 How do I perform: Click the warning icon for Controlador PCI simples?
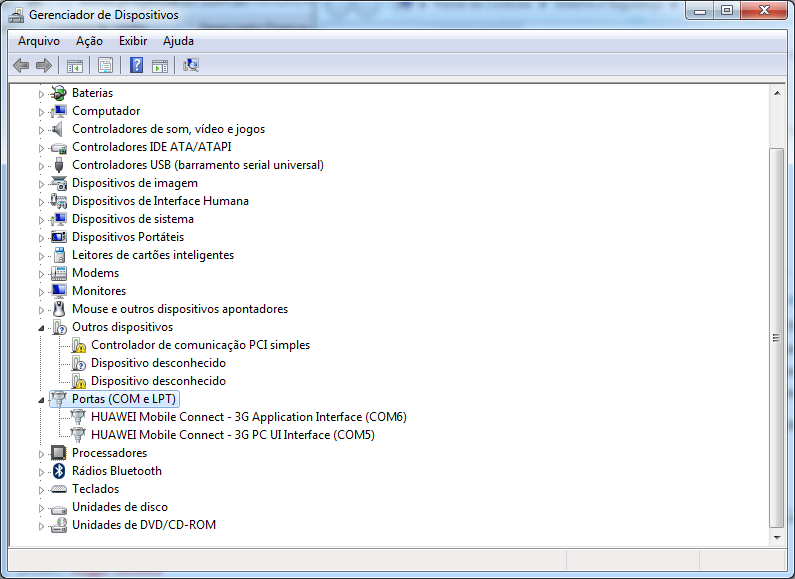(x=79, y=345)
